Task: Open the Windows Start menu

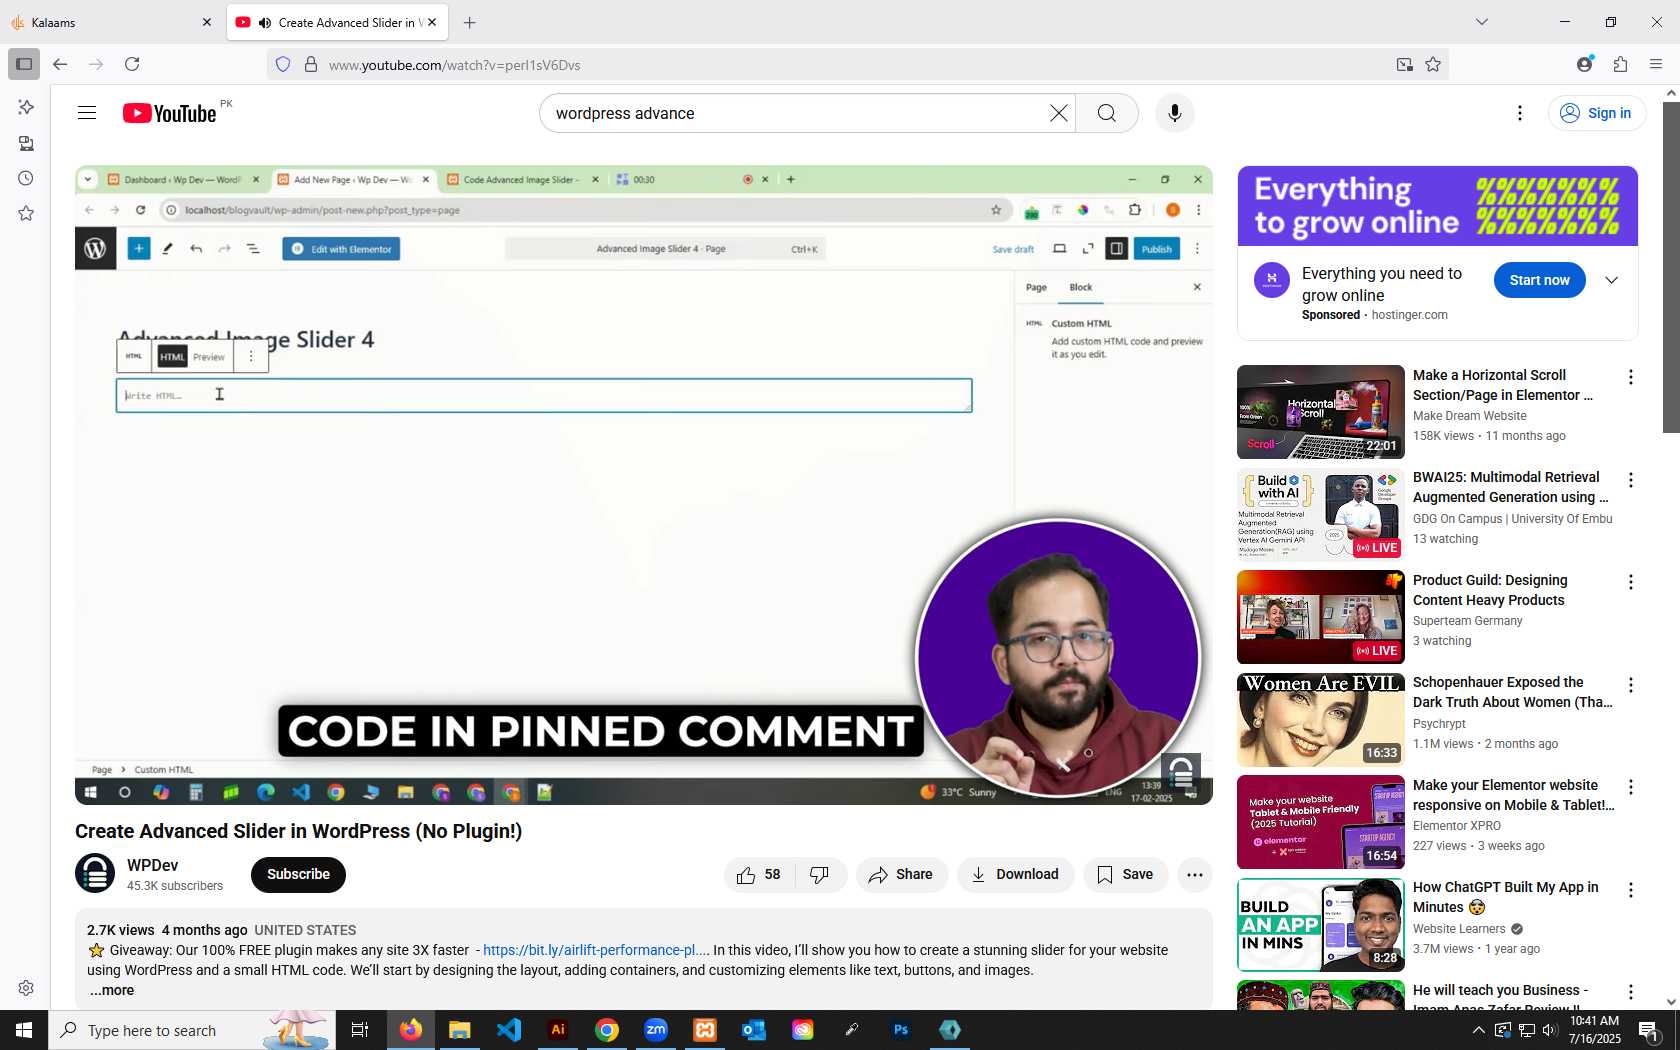Action: (24, 1030)
